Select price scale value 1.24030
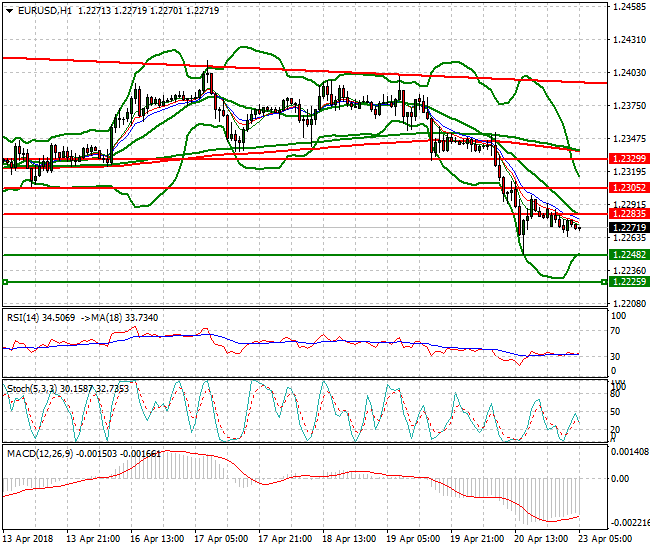This screenshot has height=550, width=650. [629, 73]
